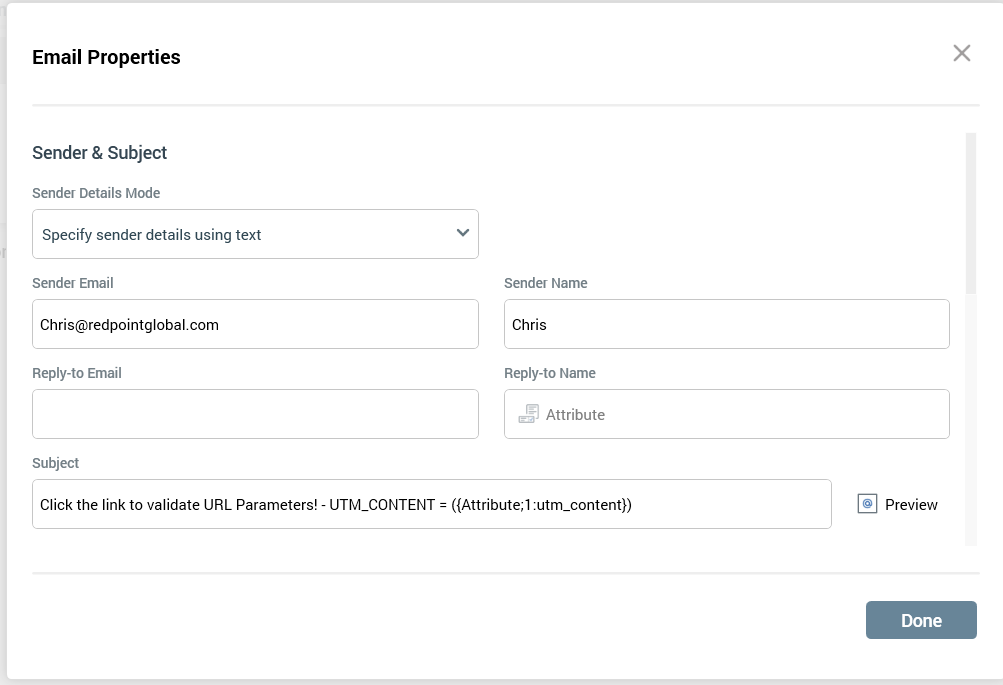This screenshot has width=1003, height=685.
Task: Click the 'Sender Name' field label
Action: (545, 283)
